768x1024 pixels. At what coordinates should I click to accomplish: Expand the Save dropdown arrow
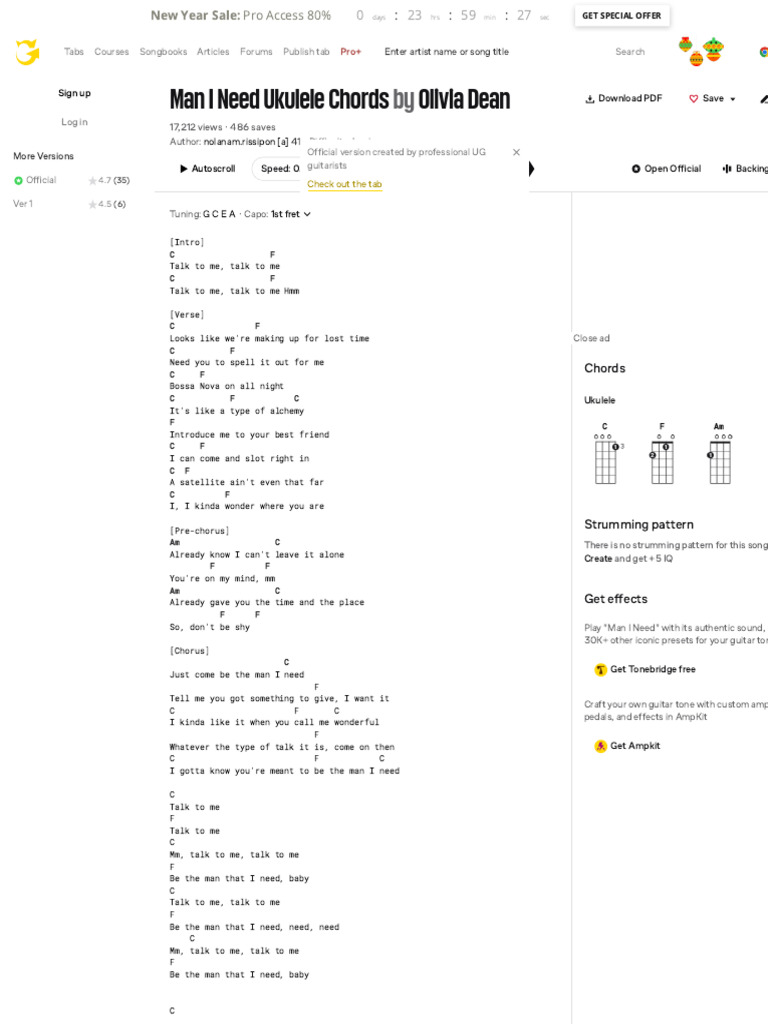[x=733, y=99]
